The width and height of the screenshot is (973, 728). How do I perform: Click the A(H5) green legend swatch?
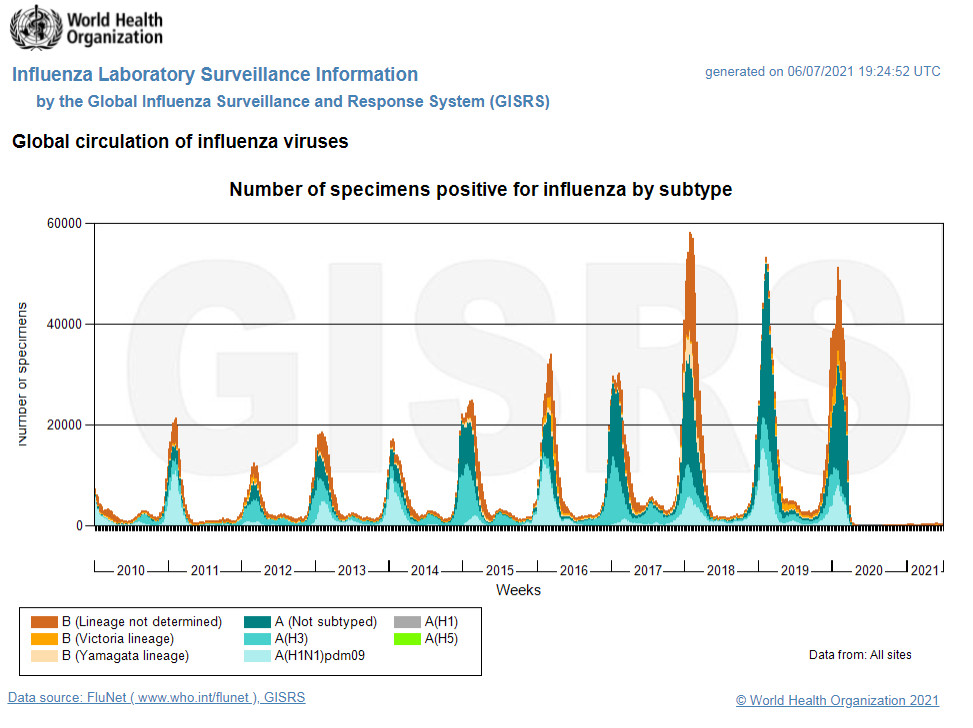pyautogui.click(x=407, y=639)
